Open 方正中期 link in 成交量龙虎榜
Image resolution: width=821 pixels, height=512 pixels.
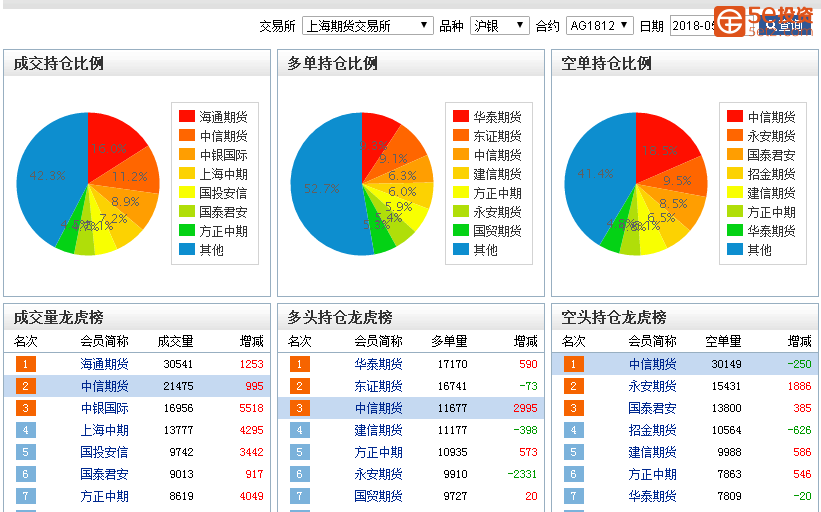point(104,496)
